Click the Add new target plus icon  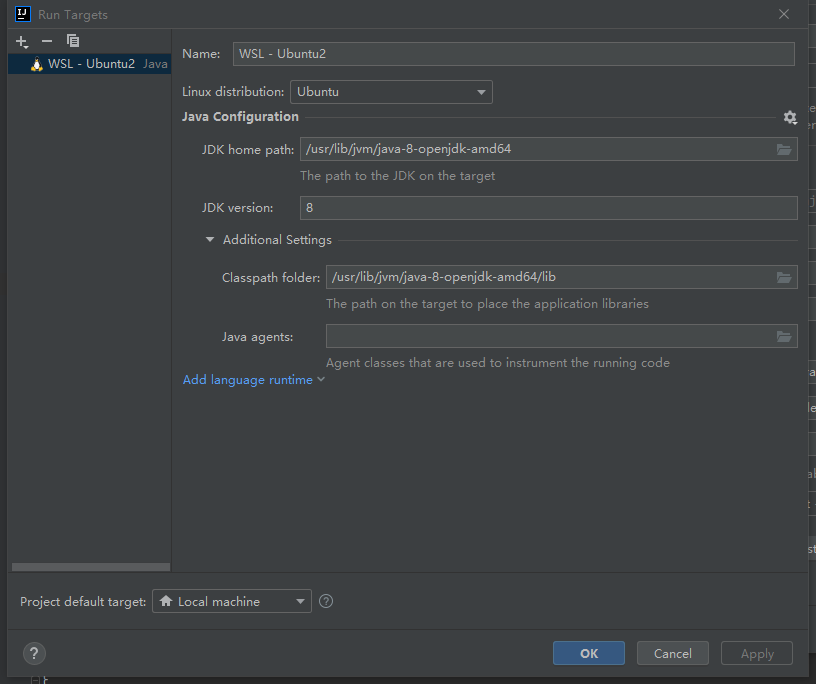coord(22,41)
